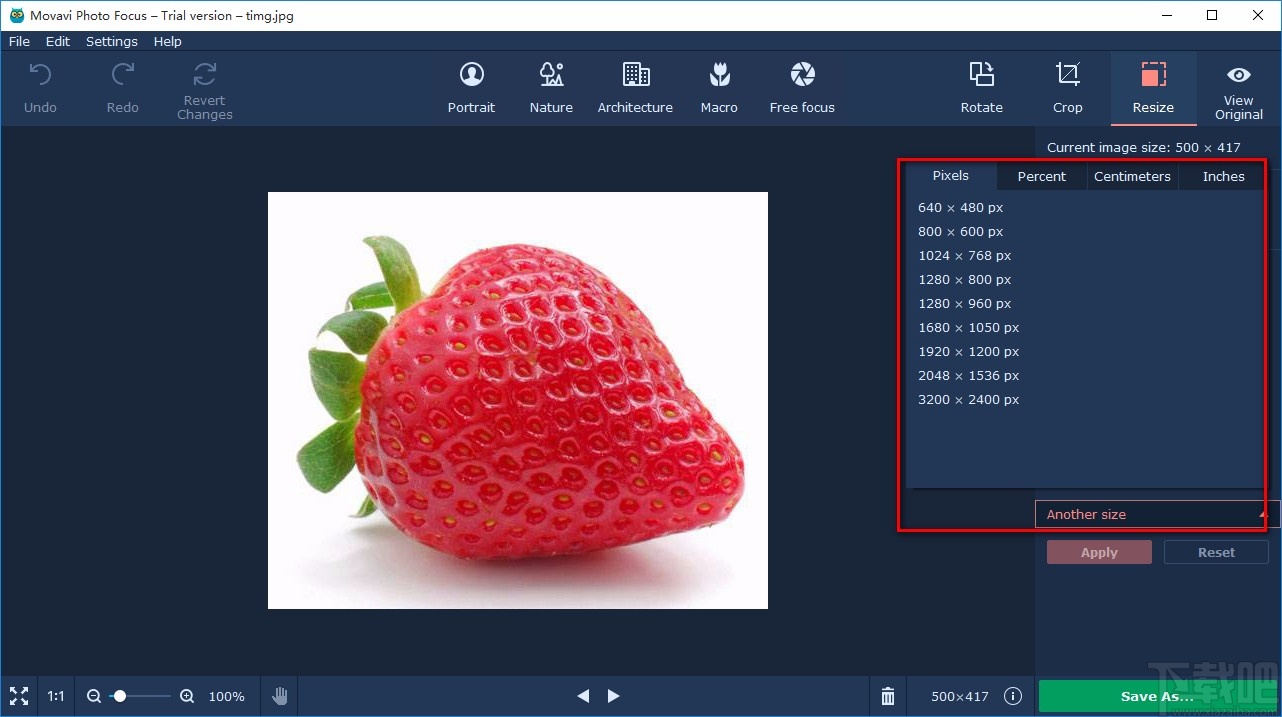Open the Settings menu
This screenshot has width=1282, height=717.
coord(112,41)
